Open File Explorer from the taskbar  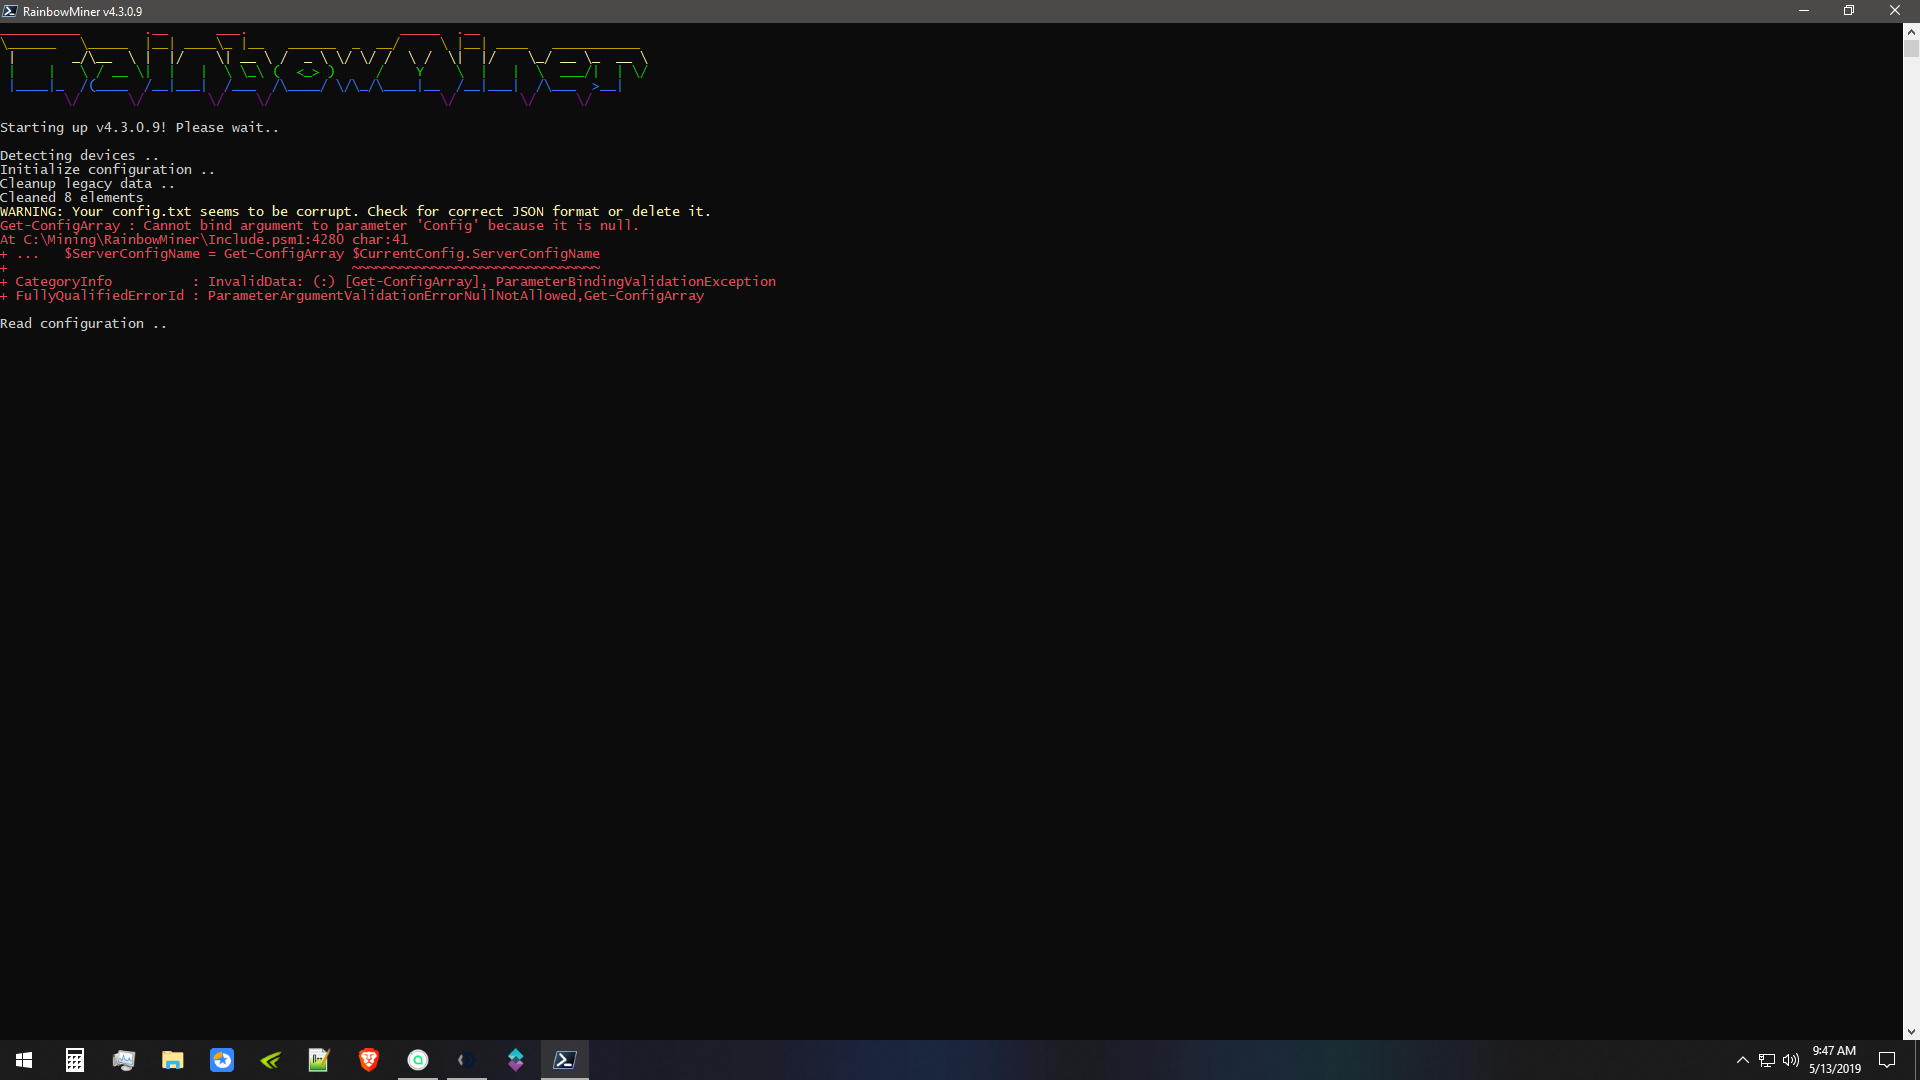coord(172,1060)
